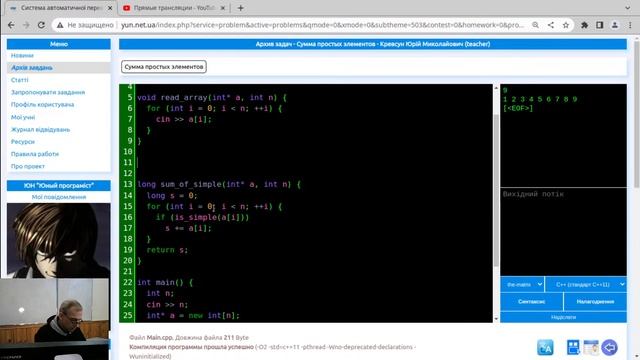Screen dimensions: 640x360
Task: Open Архів завдань in the menu
Action: pos(32,68)
